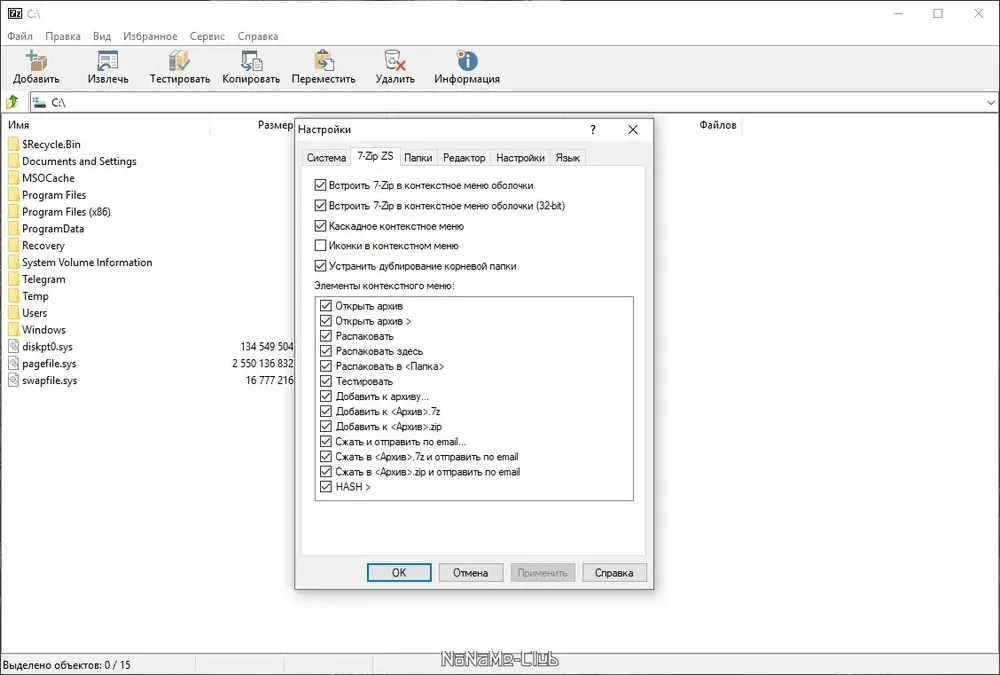
Task: Close the Настройки dialog with X
Action: click(633, 130)
